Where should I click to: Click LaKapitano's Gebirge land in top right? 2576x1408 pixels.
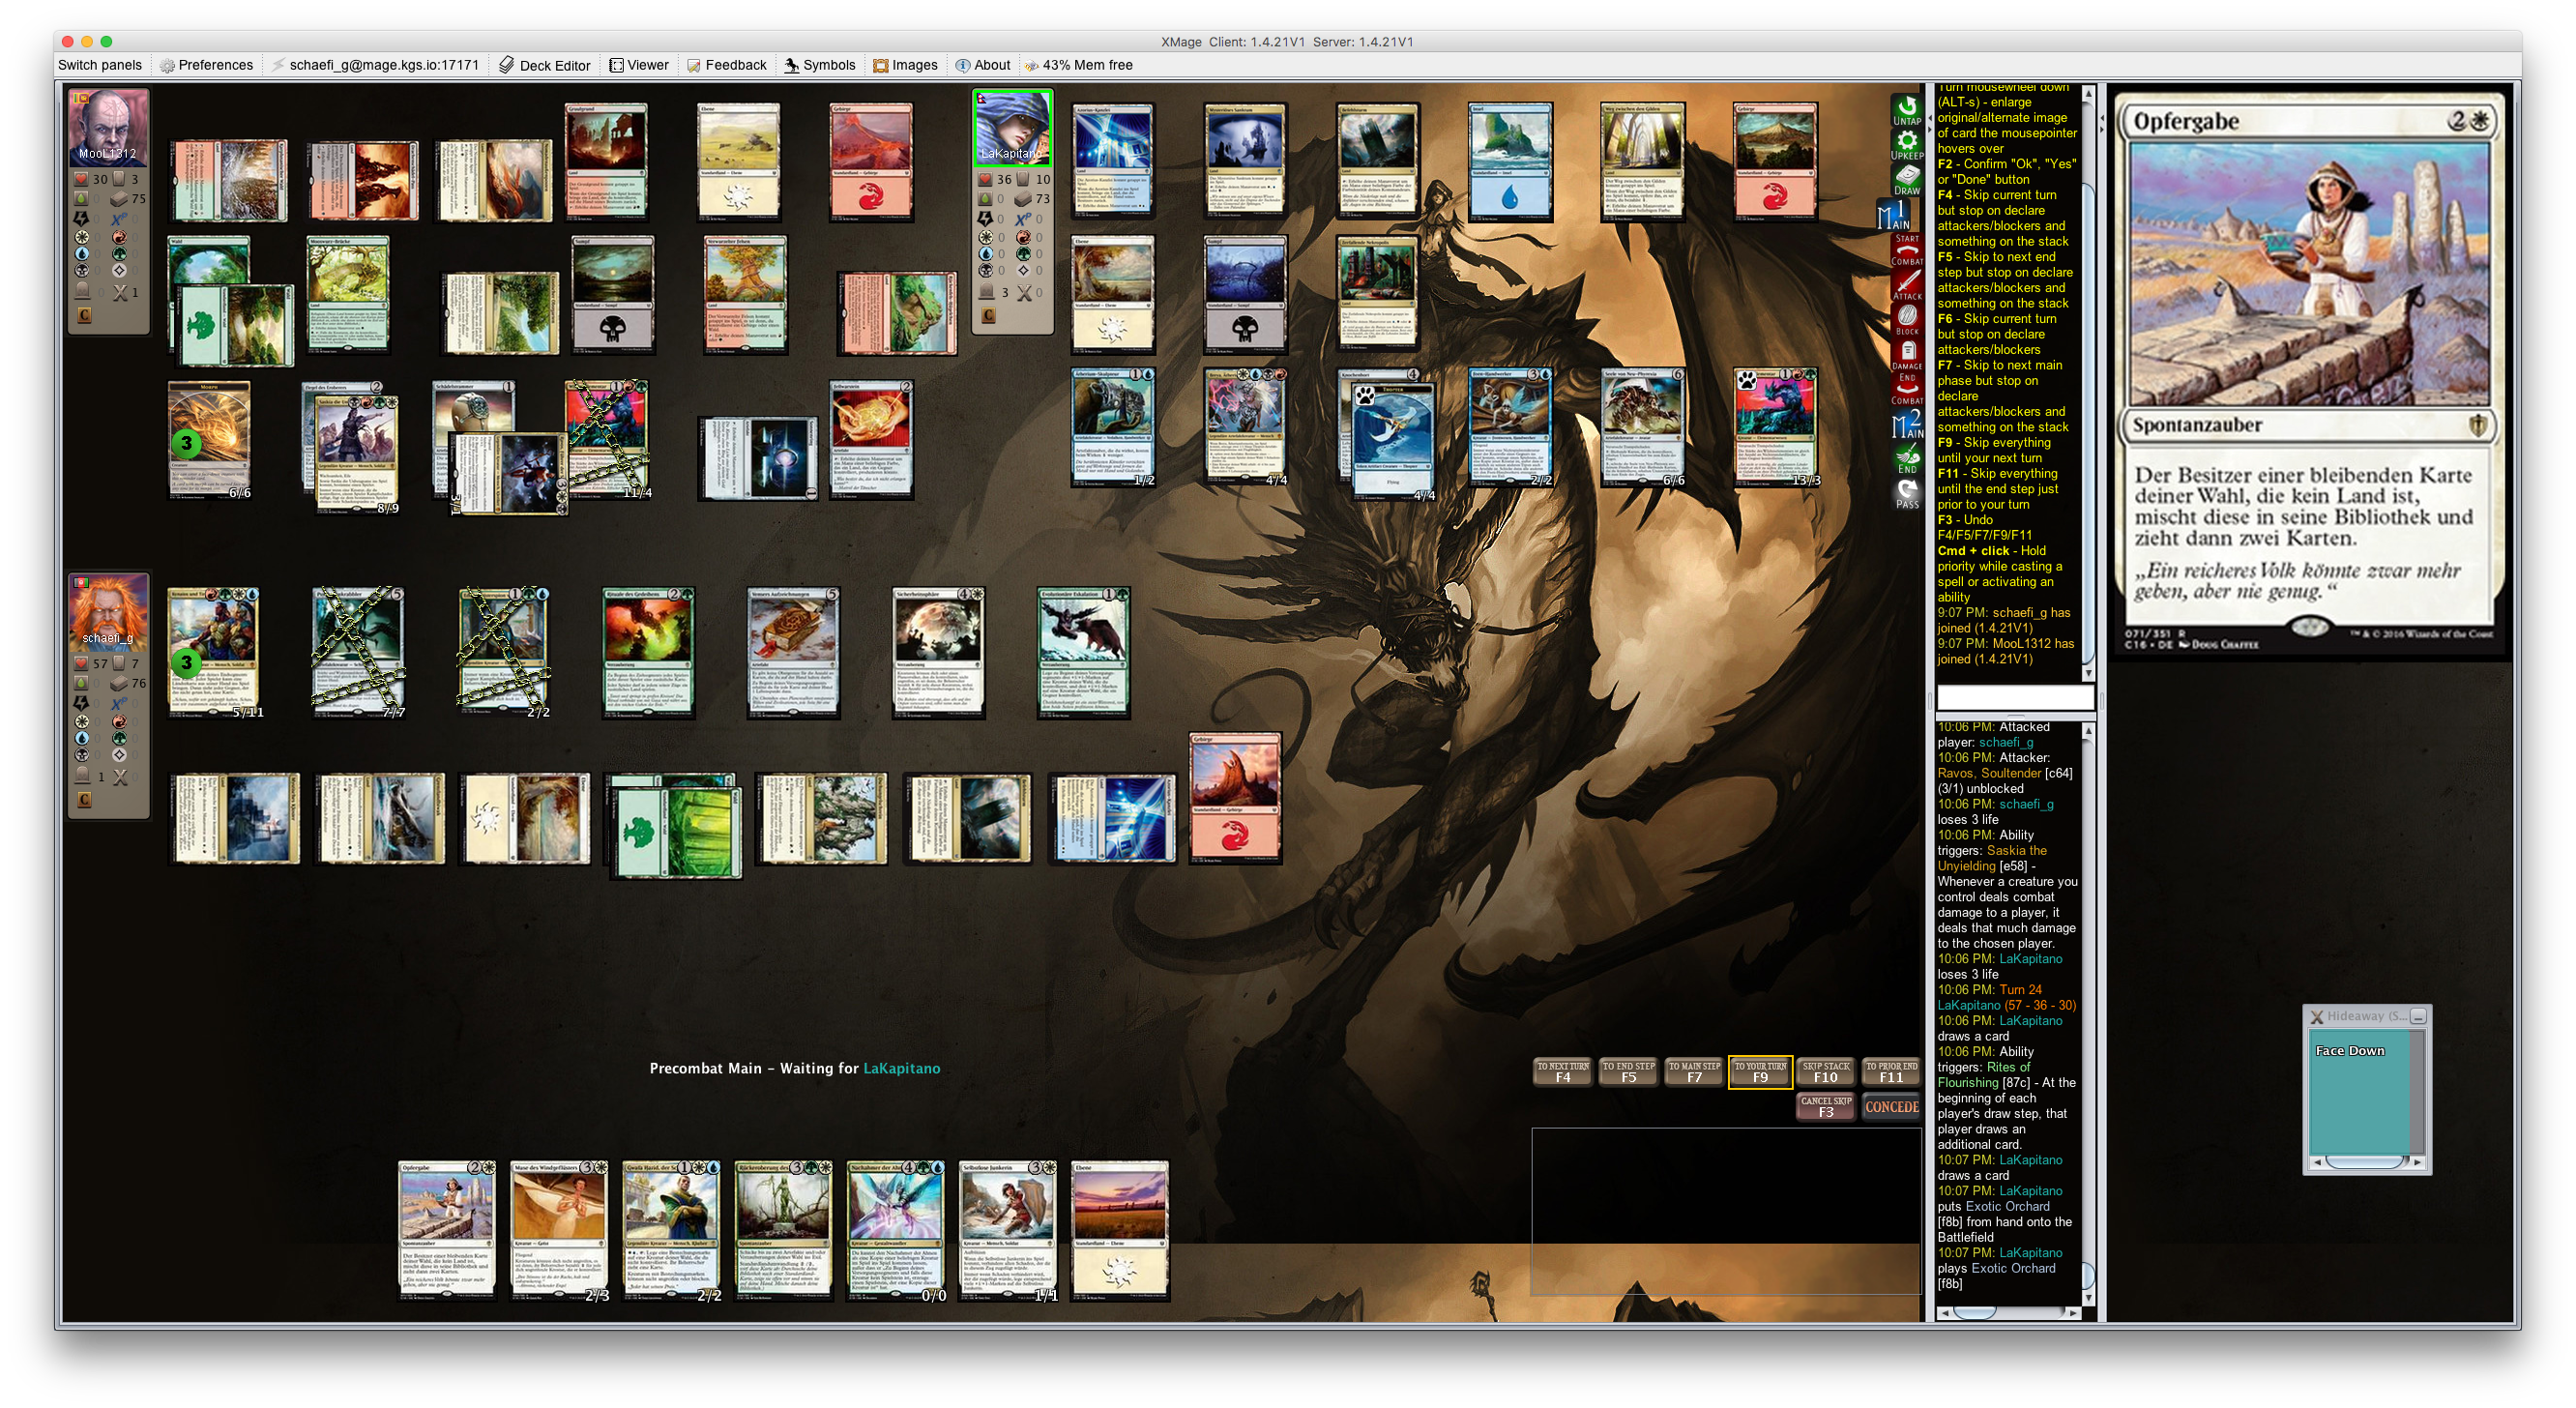(x=1774, y=162)
